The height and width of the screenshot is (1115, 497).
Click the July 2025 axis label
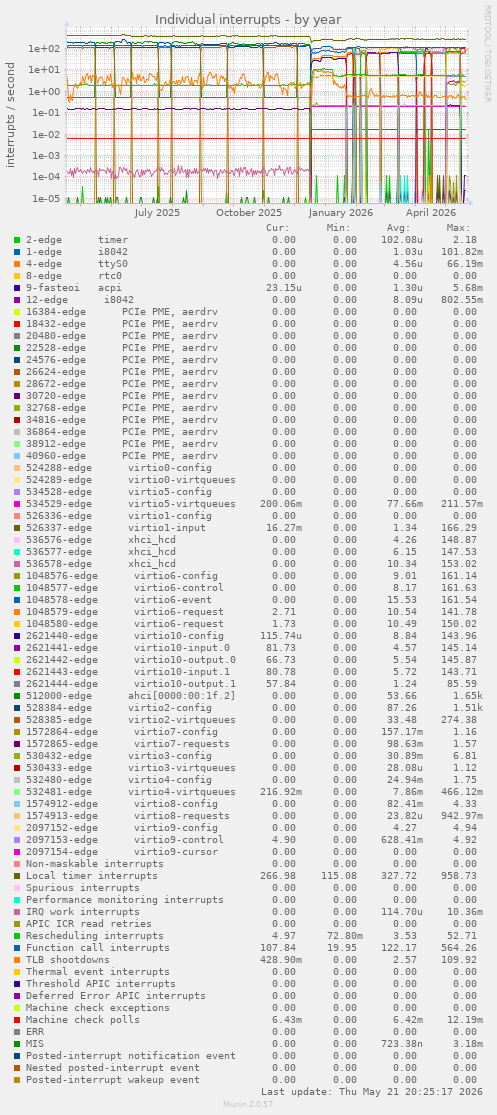point(157,213)
